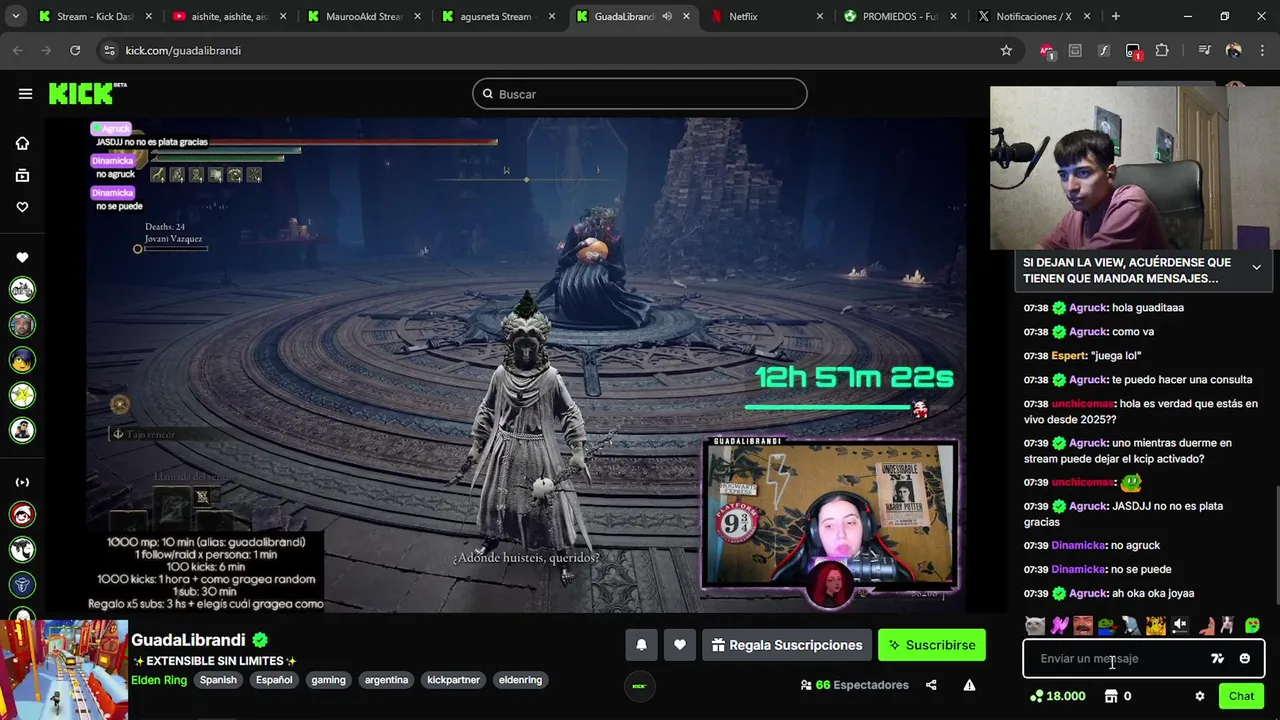
Task: Open the Browse icon in the sidebar
Action: (22, 175)
